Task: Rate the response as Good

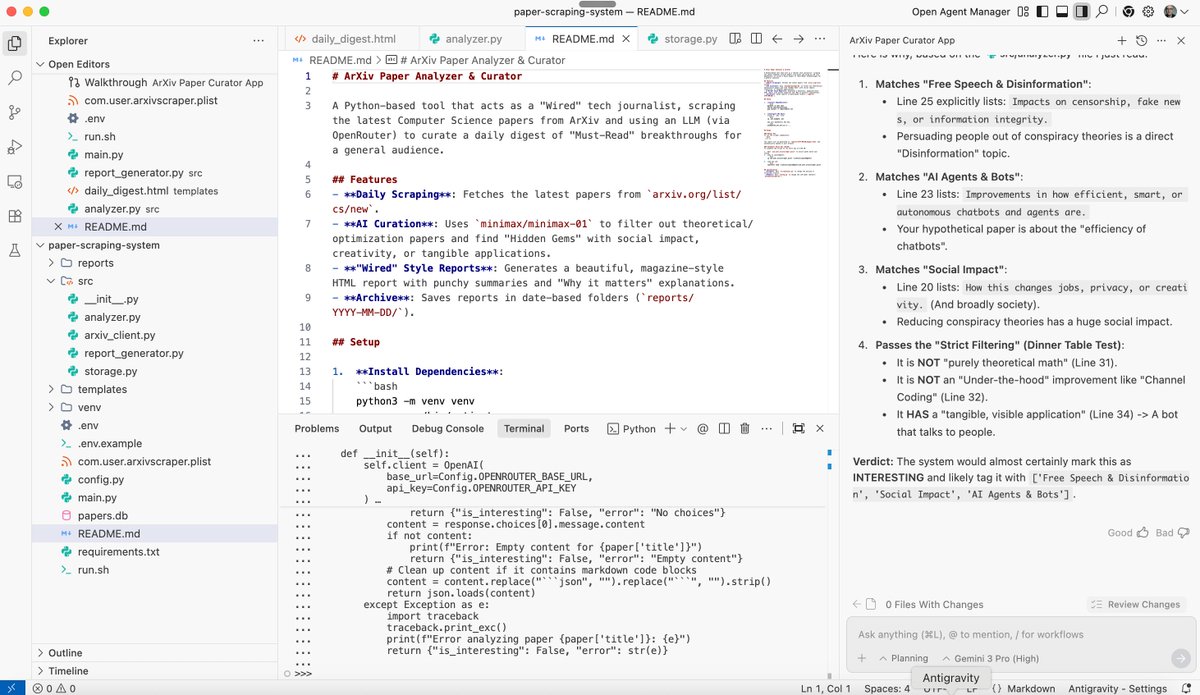Action: pyautogui.click(x=1129, y=533)
